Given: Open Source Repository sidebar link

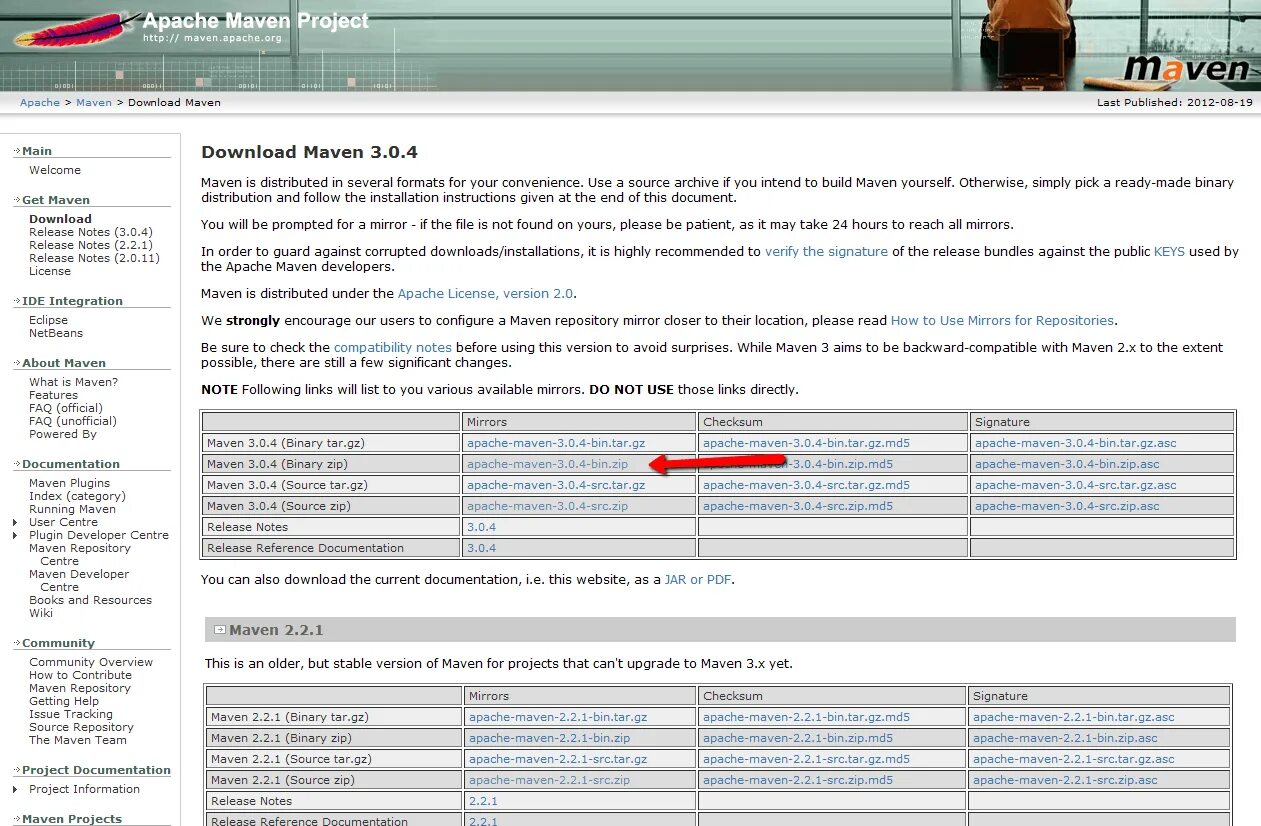Looking at the screenshot, I should pos(81,727).
